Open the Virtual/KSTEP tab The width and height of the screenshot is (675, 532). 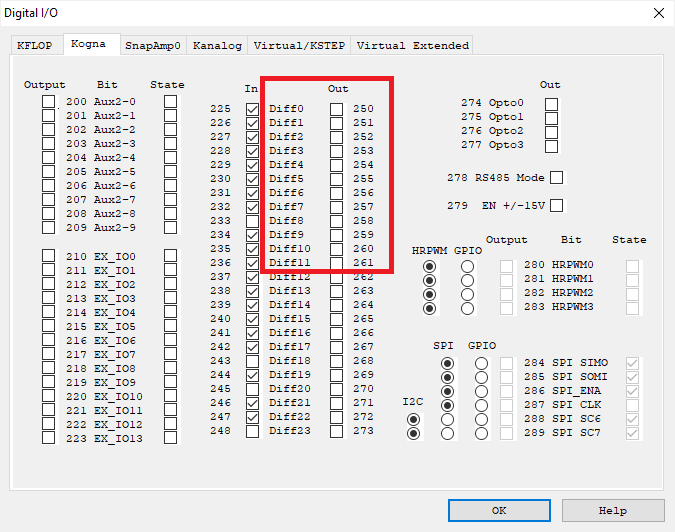pyautogui.click(x=299, y=45)
